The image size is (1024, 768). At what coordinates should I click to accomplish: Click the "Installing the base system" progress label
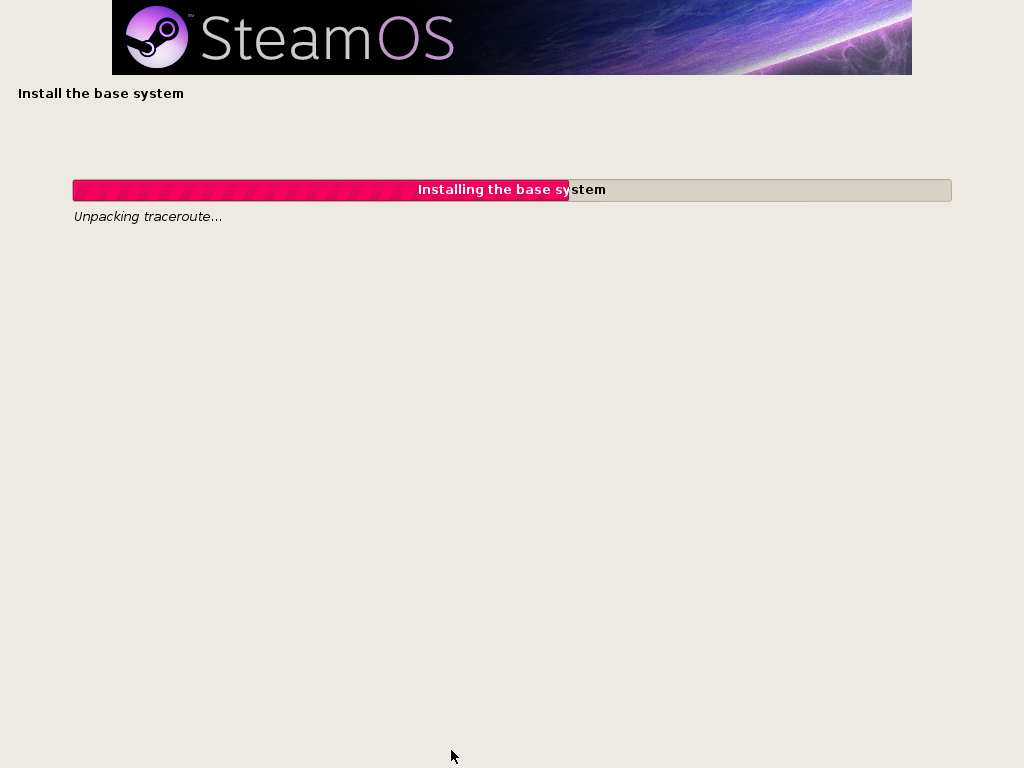(511, 190)
